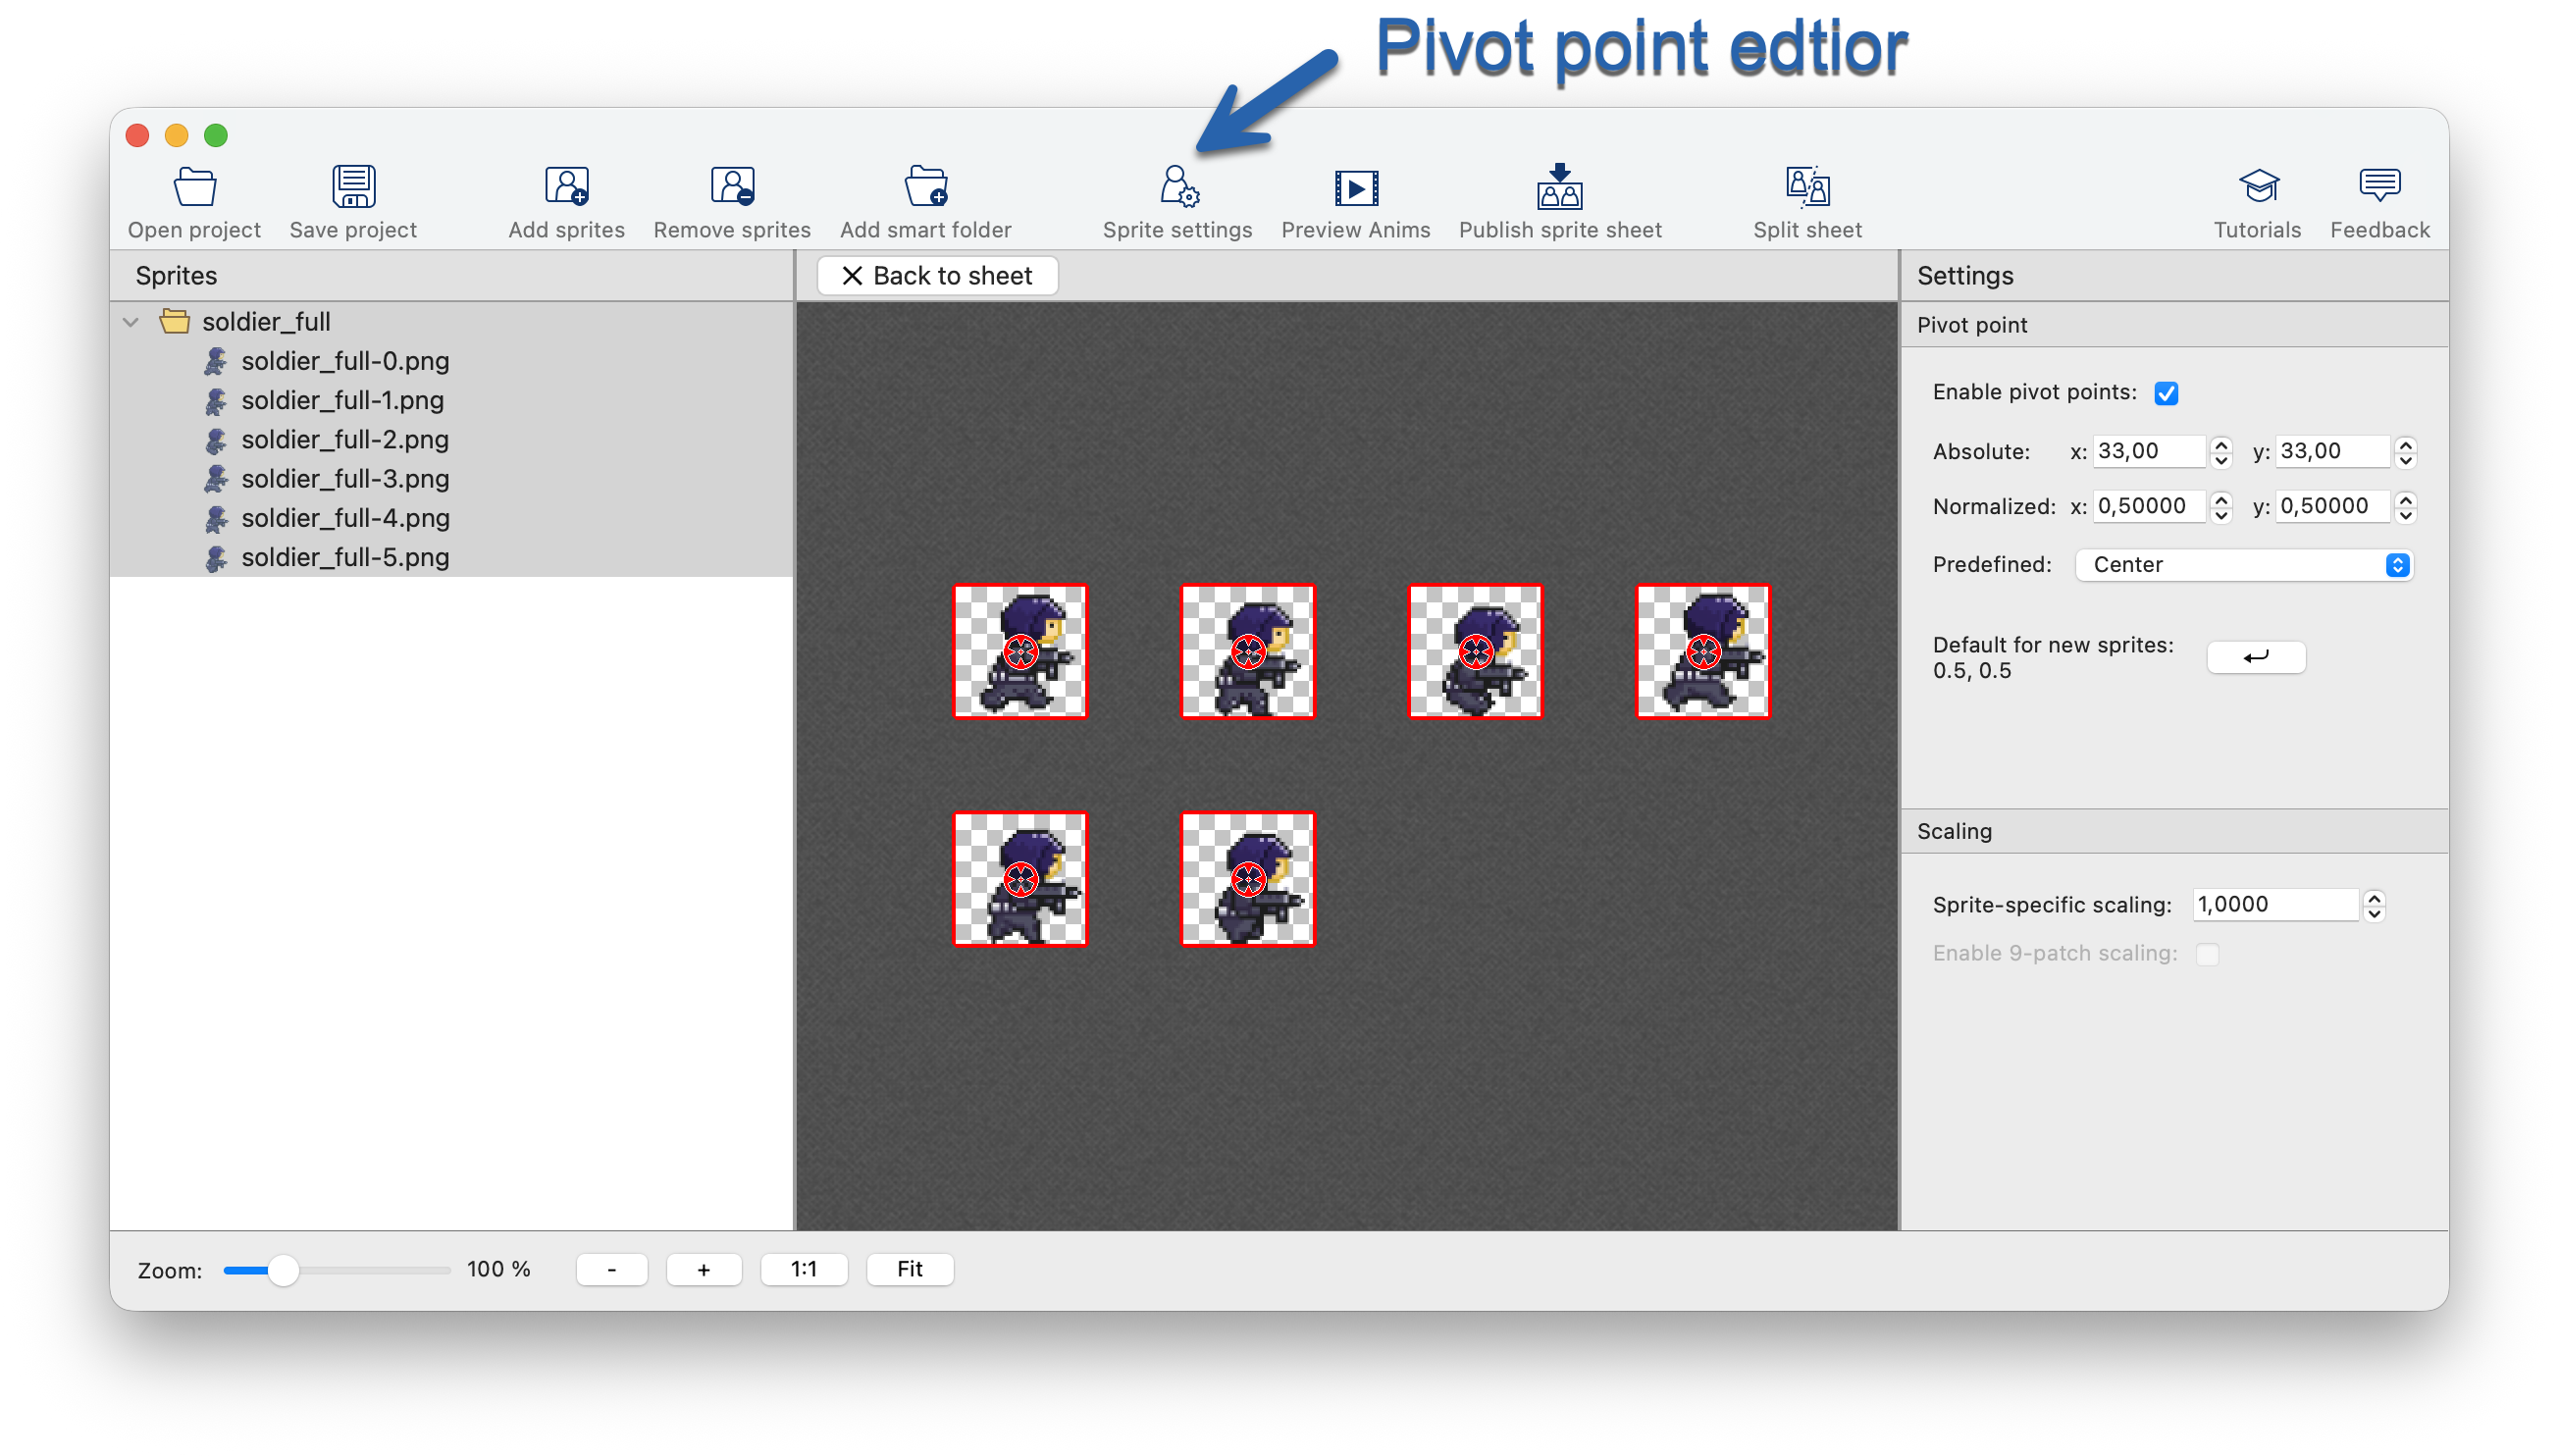This screenshot has height=1456, width=2559.
Task: Click the Feedback item
Action: pos(2380,200)
